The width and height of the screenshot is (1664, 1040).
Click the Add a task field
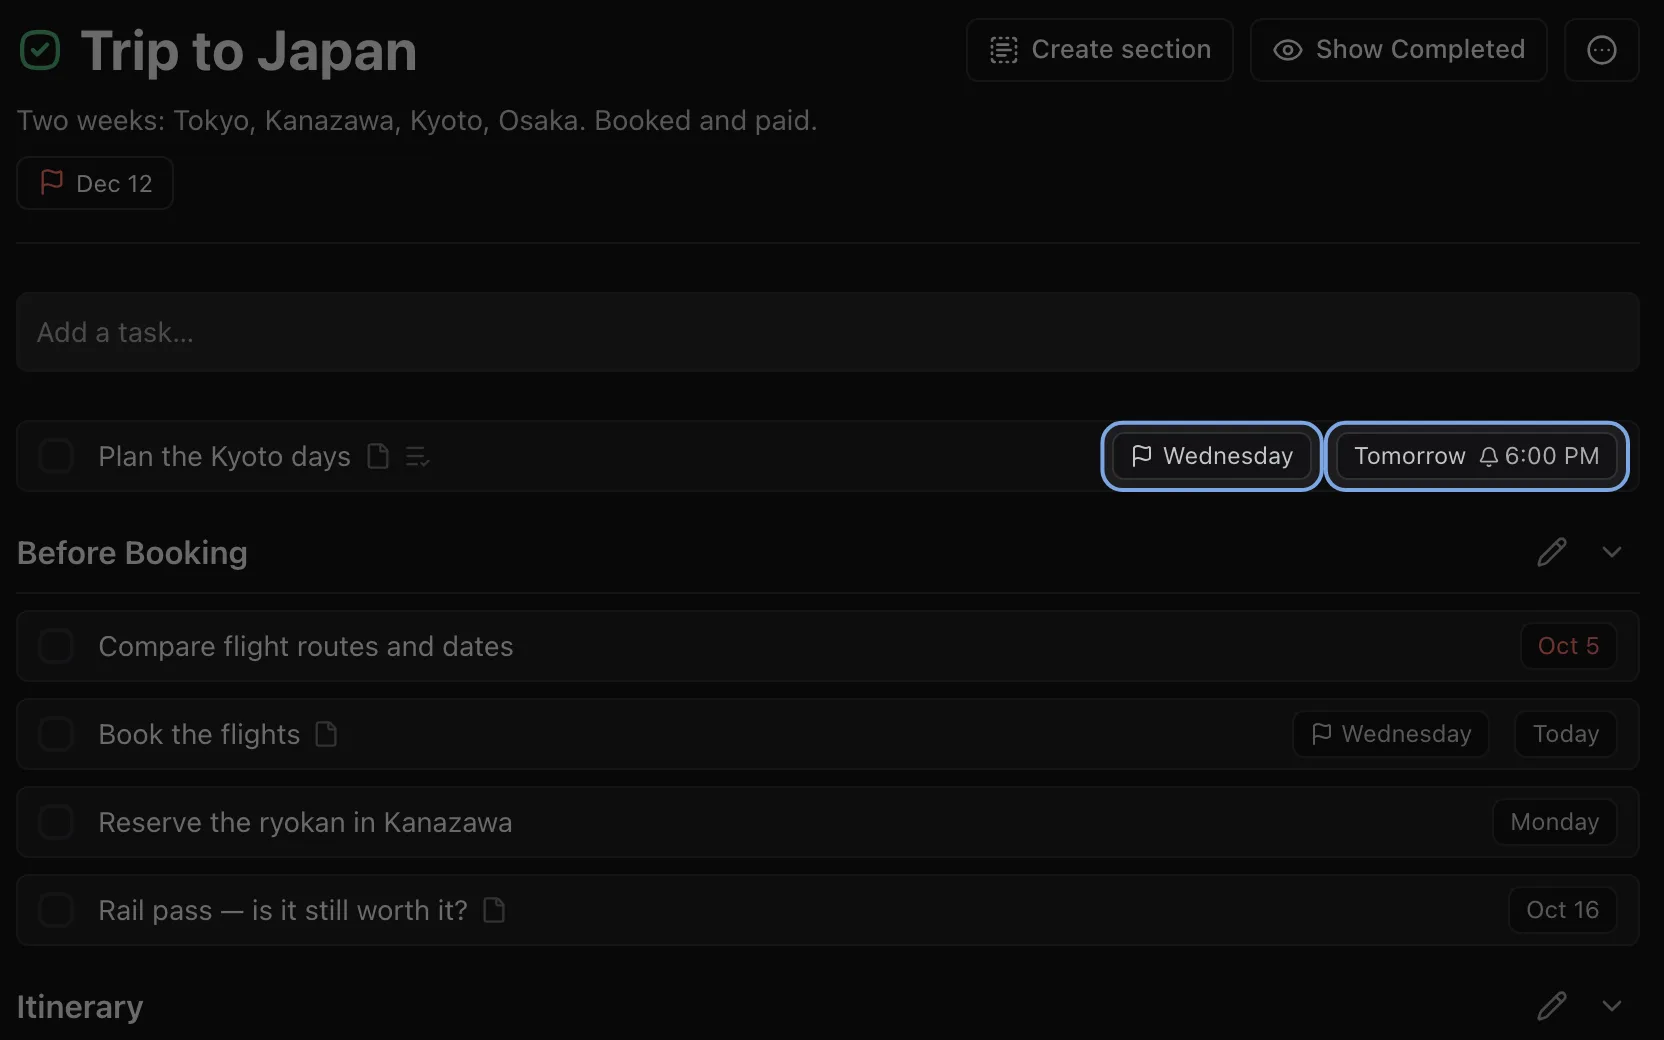click(828, 332)
